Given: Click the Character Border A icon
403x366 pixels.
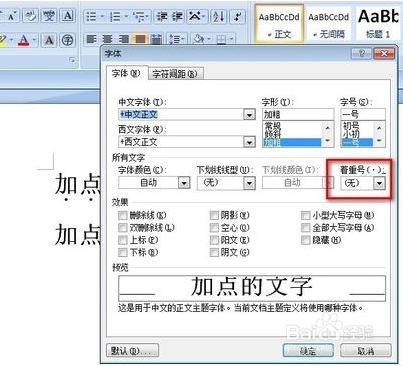Looking at the screenshot, I should [68, 15].
